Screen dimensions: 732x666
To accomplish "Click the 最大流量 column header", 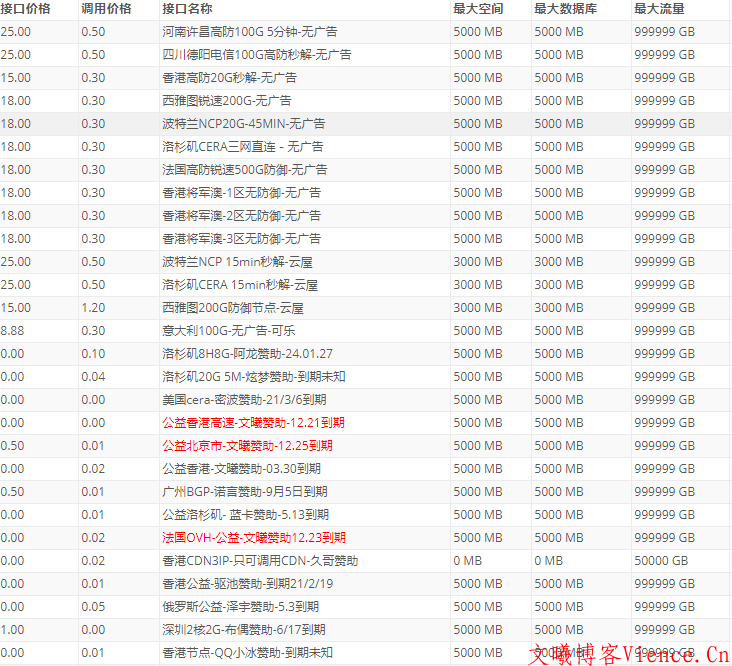I will coord(658,8).
